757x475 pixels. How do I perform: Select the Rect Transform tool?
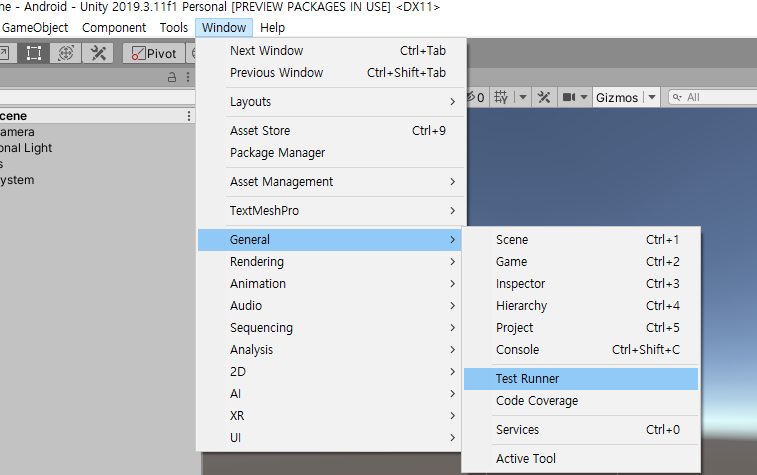pyautogui.click(x=34, y=53)
